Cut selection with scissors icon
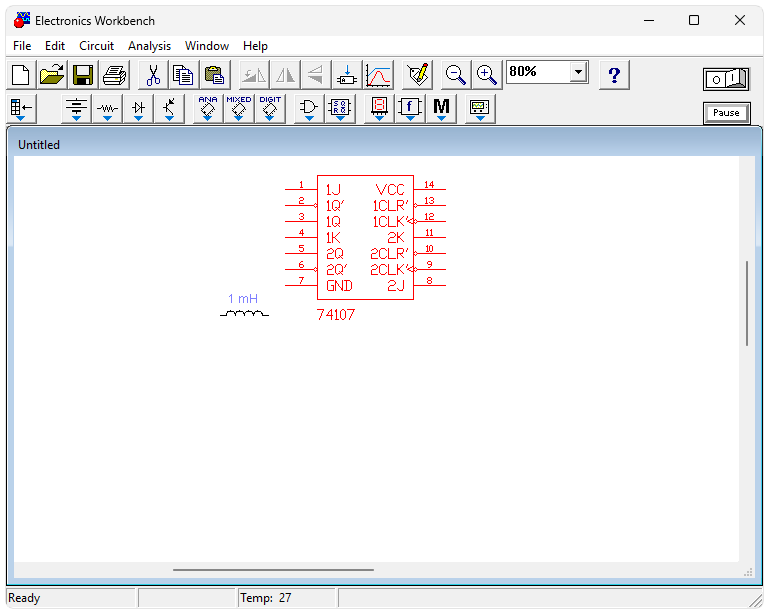 (x=153, y=75)
